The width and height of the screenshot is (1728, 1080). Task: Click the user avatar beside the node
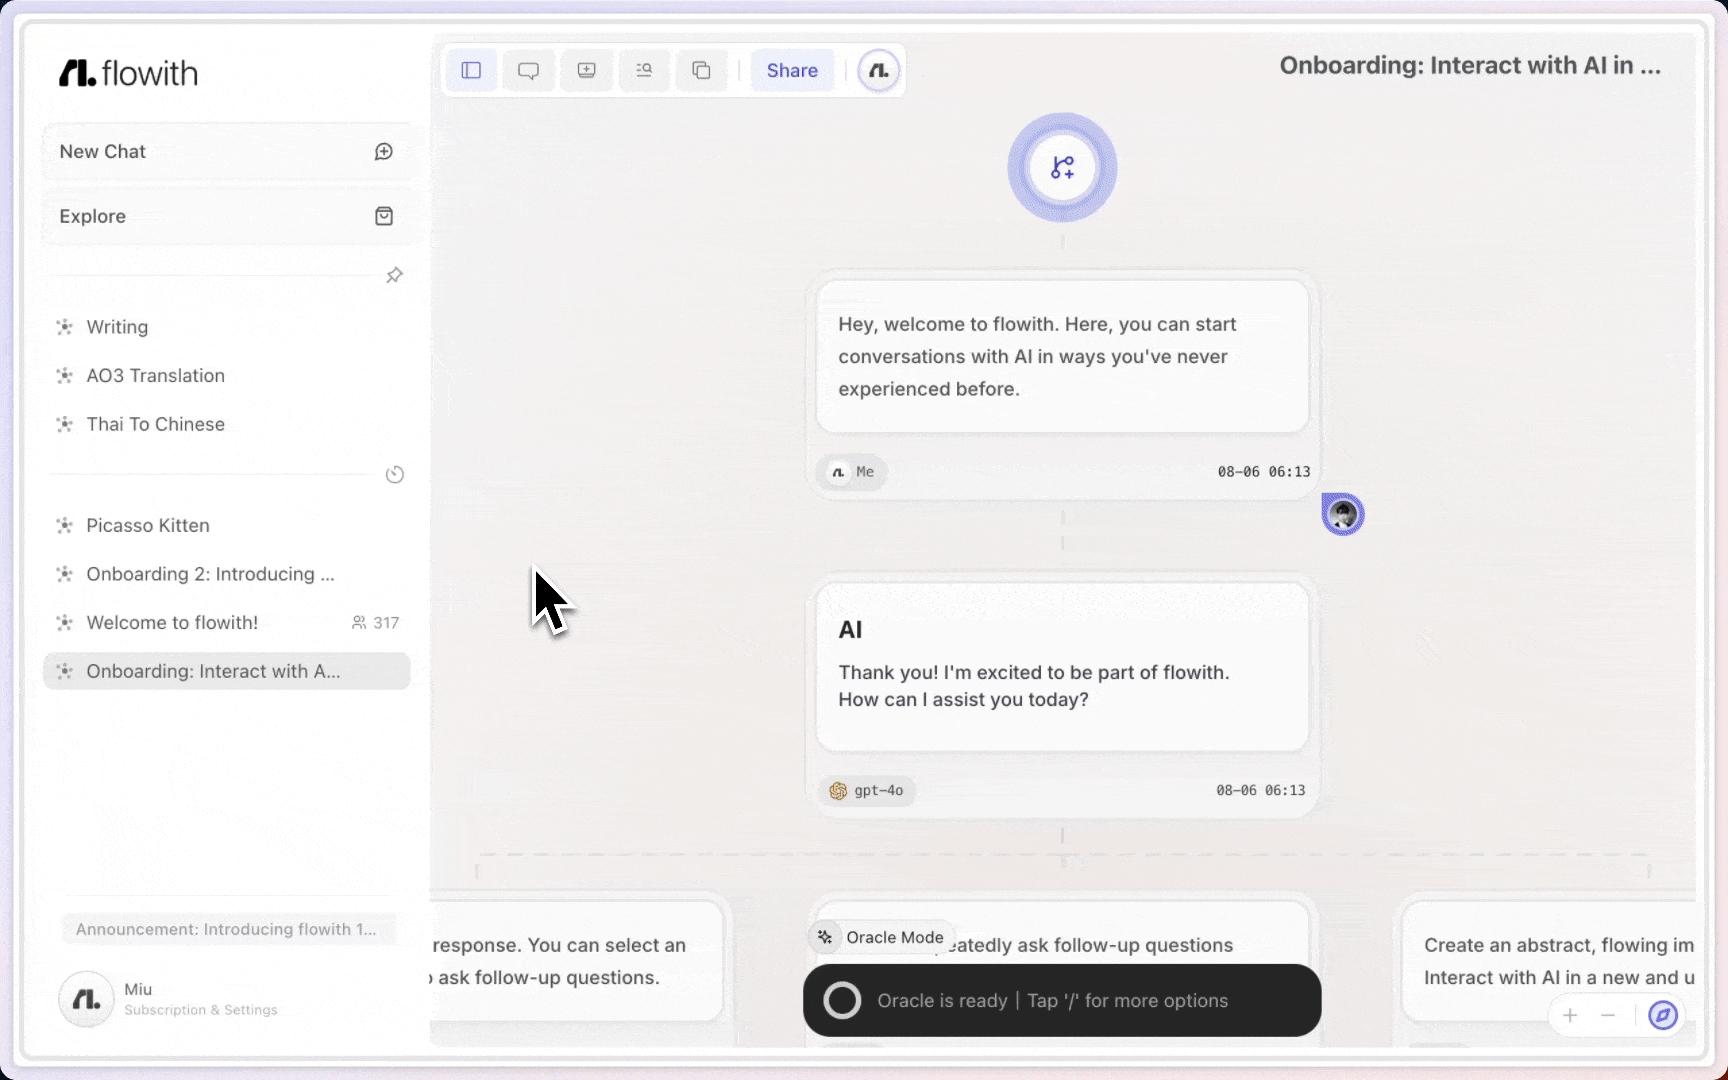[x=1343, y=514]
